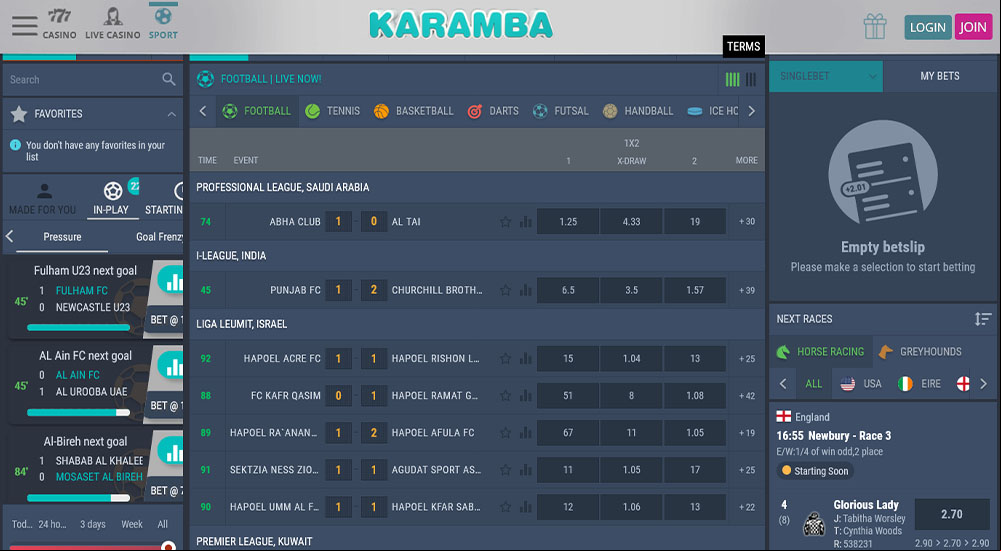Click the Favorites star icon

pos(19,114)
